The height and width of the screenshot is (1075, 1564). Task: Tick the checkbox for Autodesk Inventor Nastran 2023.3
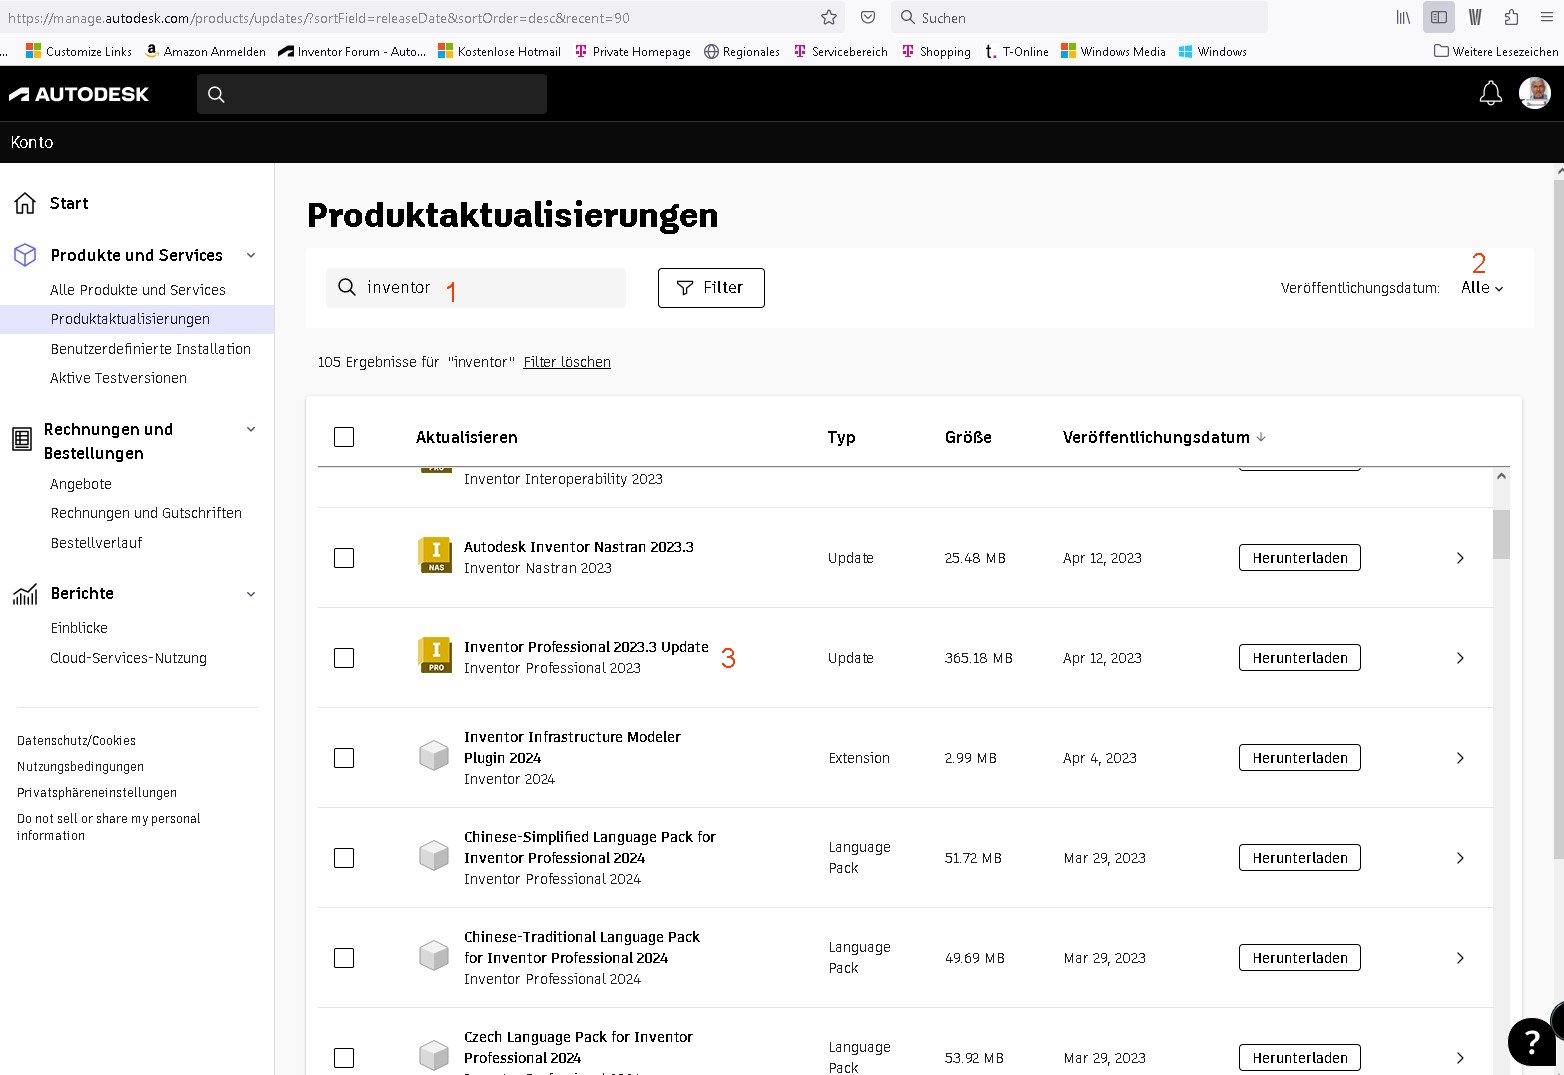click(344, 558)
